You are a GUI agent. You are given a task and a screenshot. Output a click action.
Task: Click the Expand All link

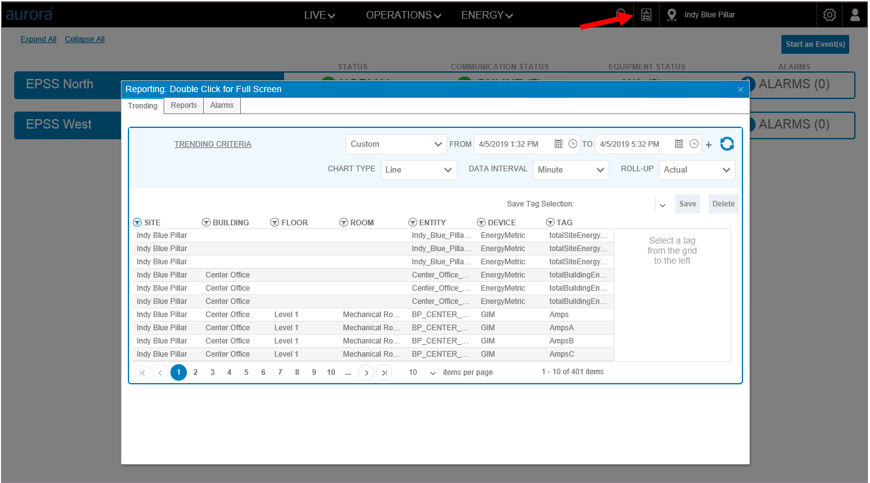(38, 39)
